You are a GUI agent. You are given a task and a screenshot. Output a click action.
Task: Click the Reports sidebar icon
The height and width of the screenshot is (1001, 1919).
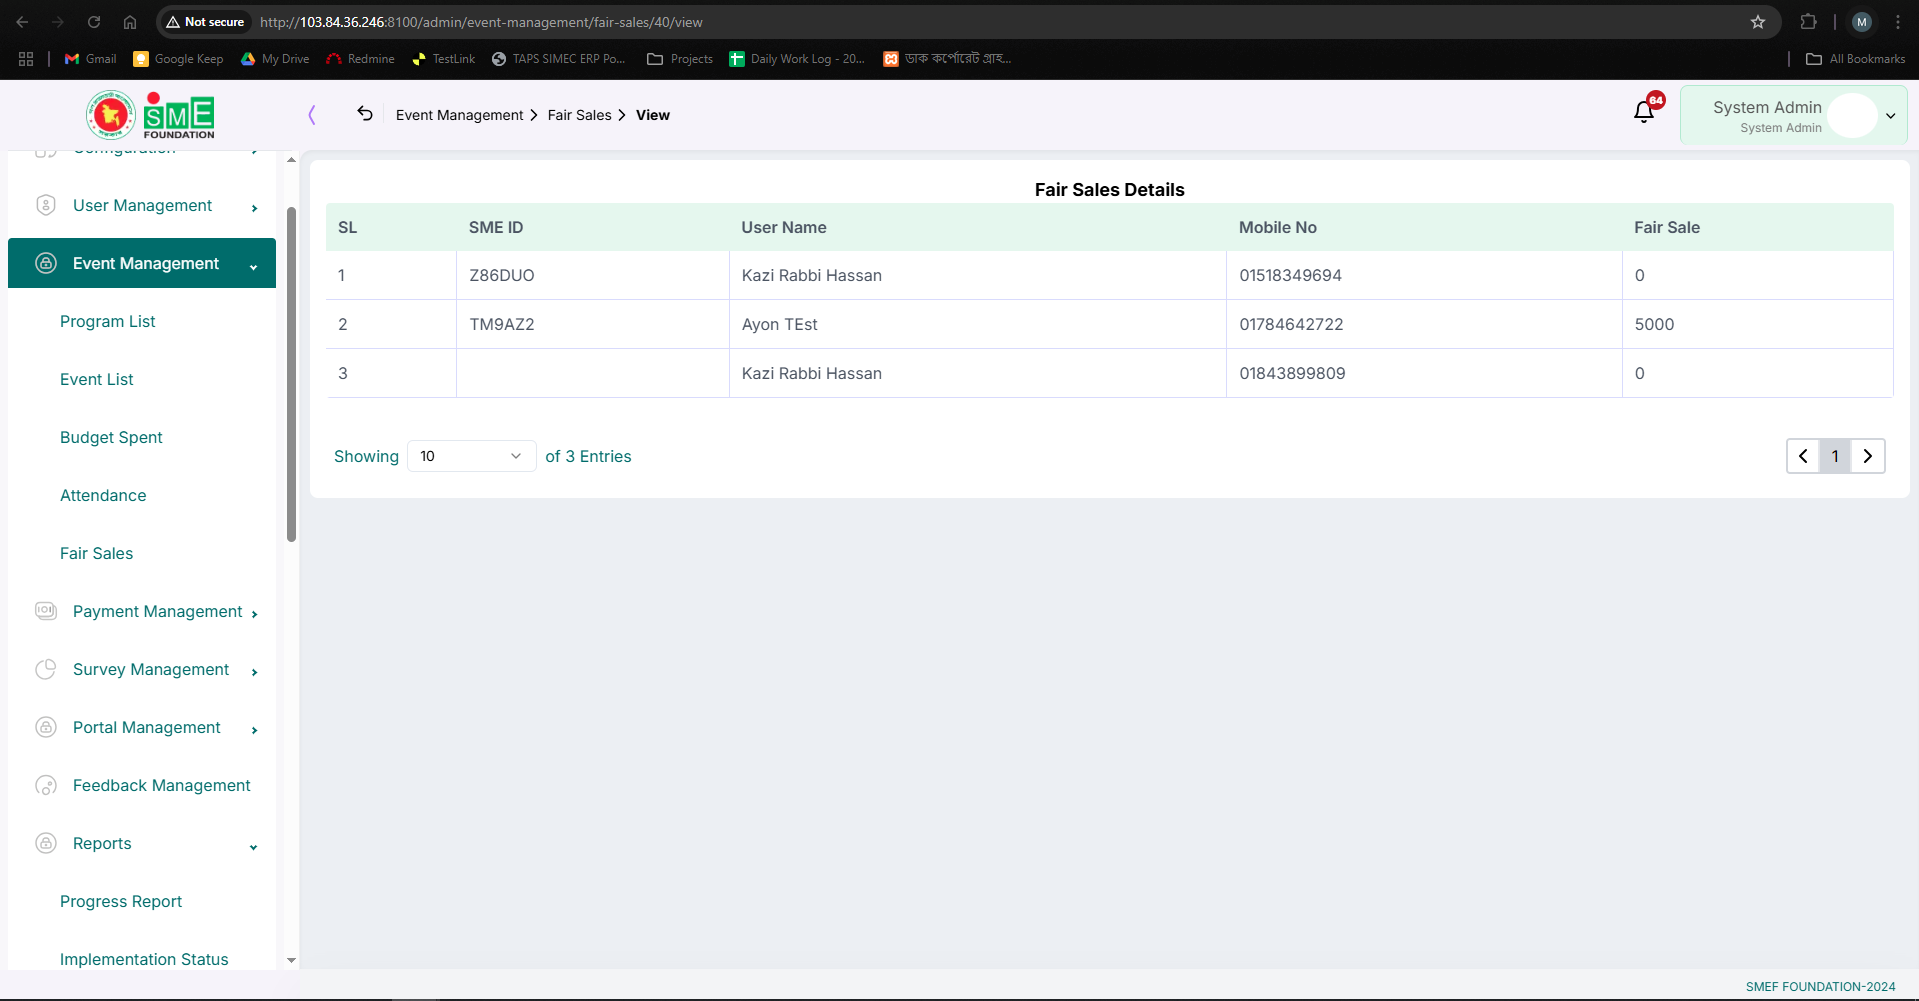click(46, 843)
